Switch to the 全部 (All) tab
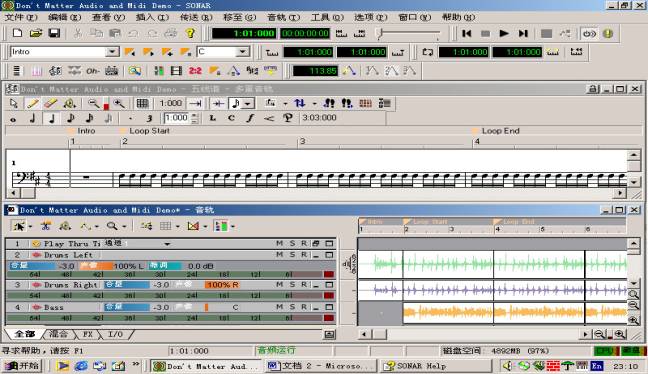The width and height of the screenshot is (648, 374). click(x=24, y=334)
